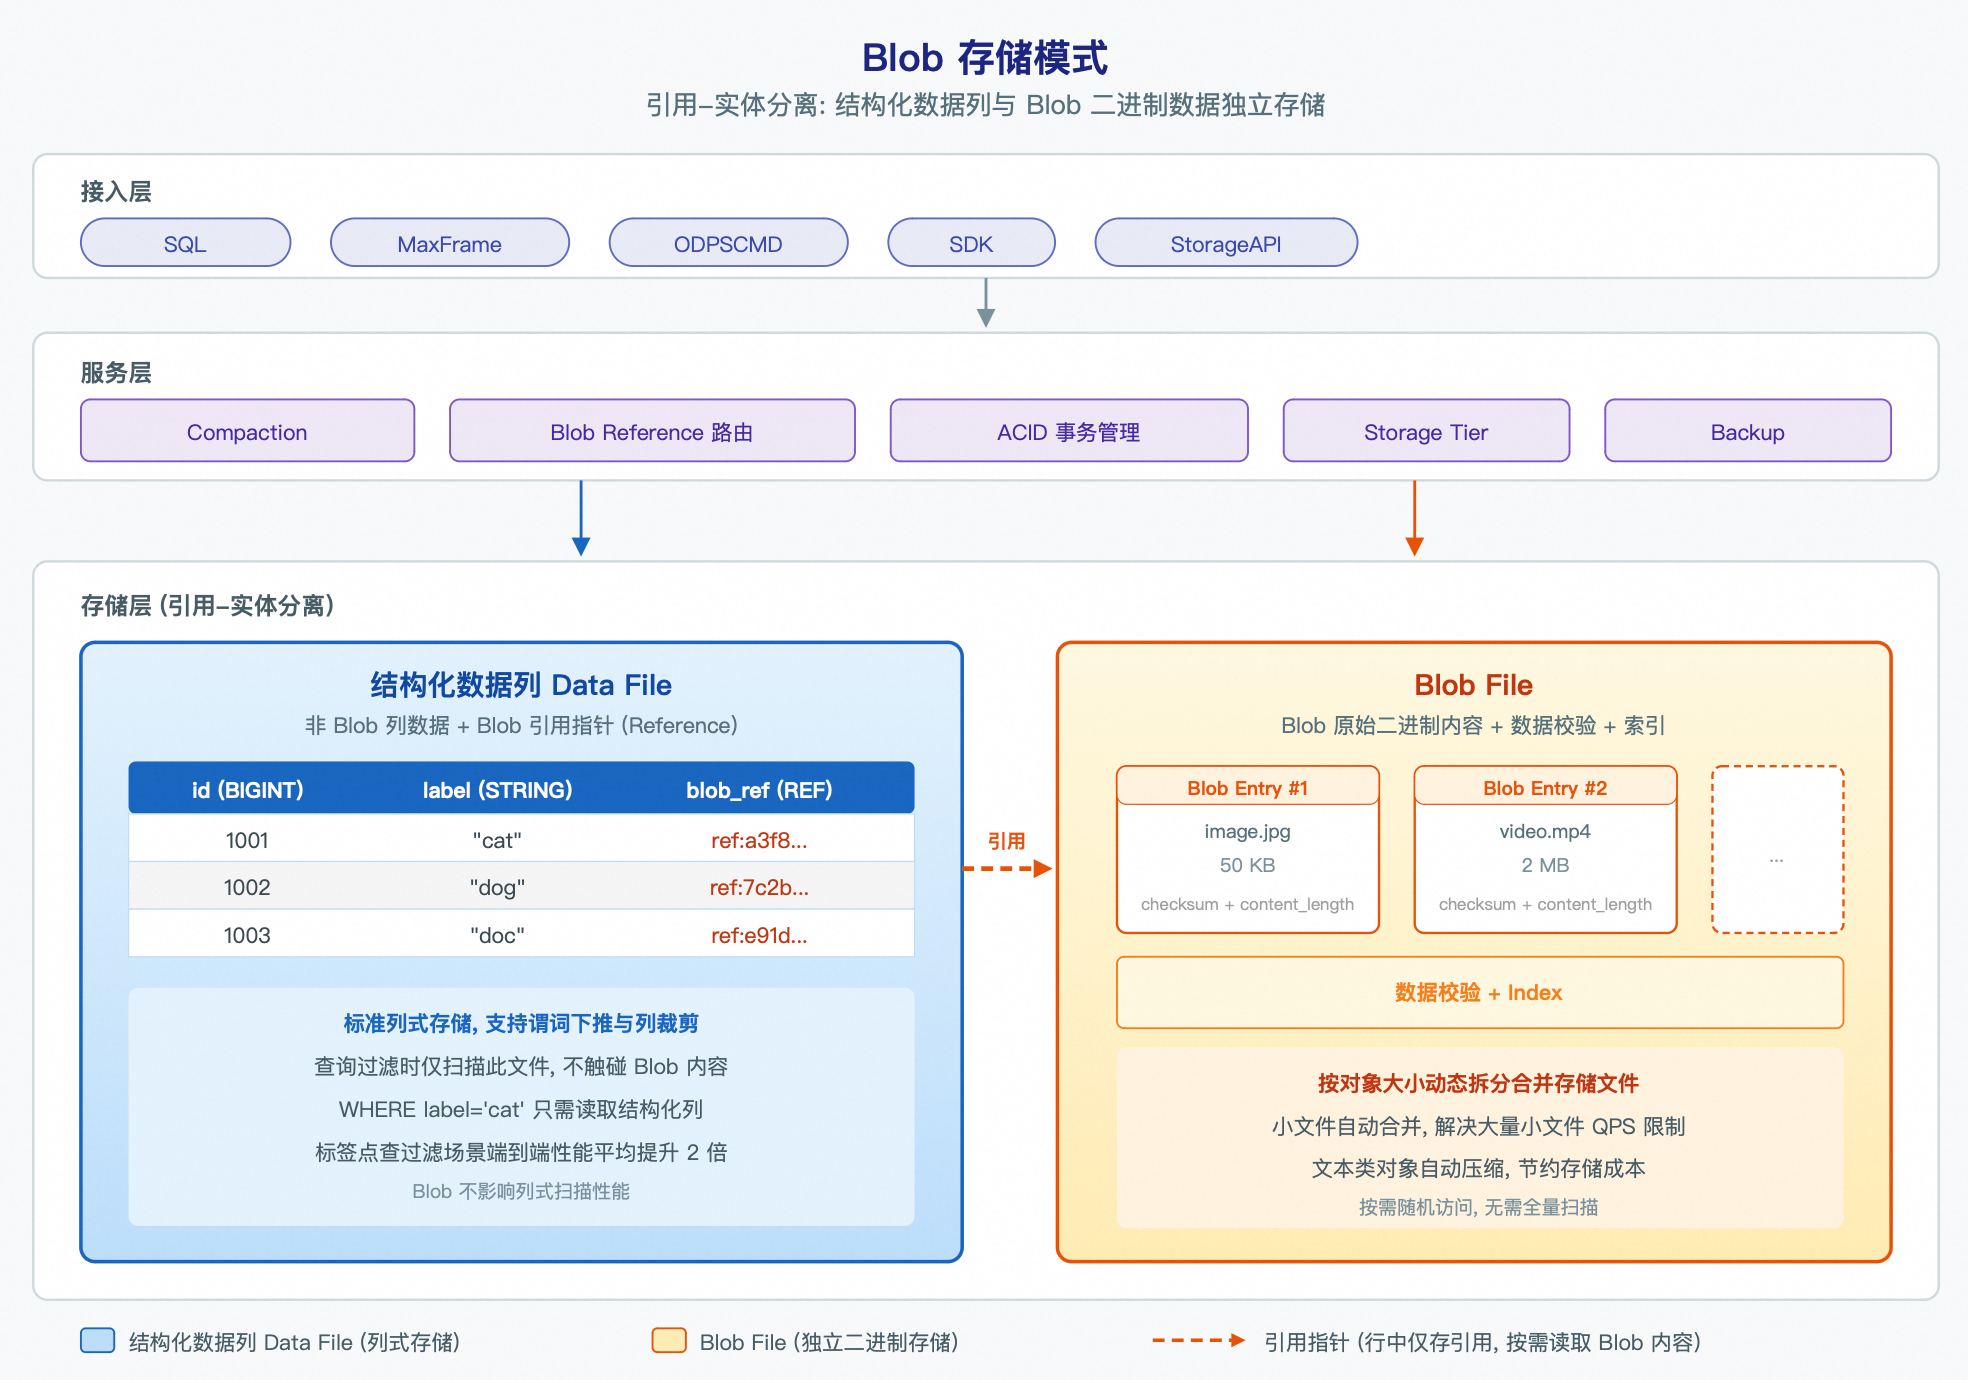Select the ACID 事务管理 box
This screenshot has height=1380, width=1968.
point(1069,431)
